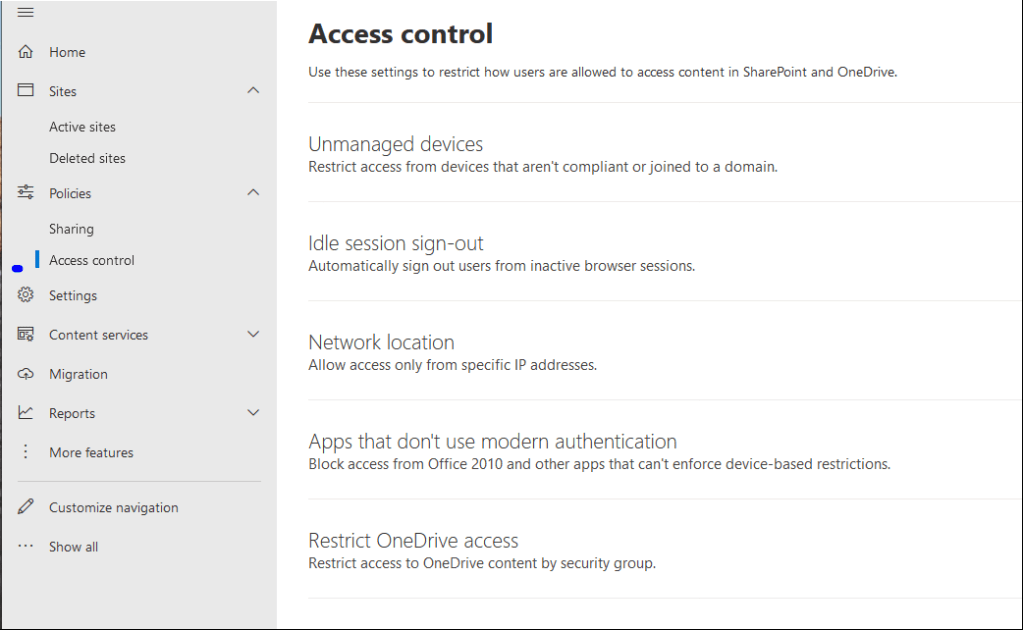
Task: Click the hamburger navigation menu icon
Action: click(x=26, y=12)
